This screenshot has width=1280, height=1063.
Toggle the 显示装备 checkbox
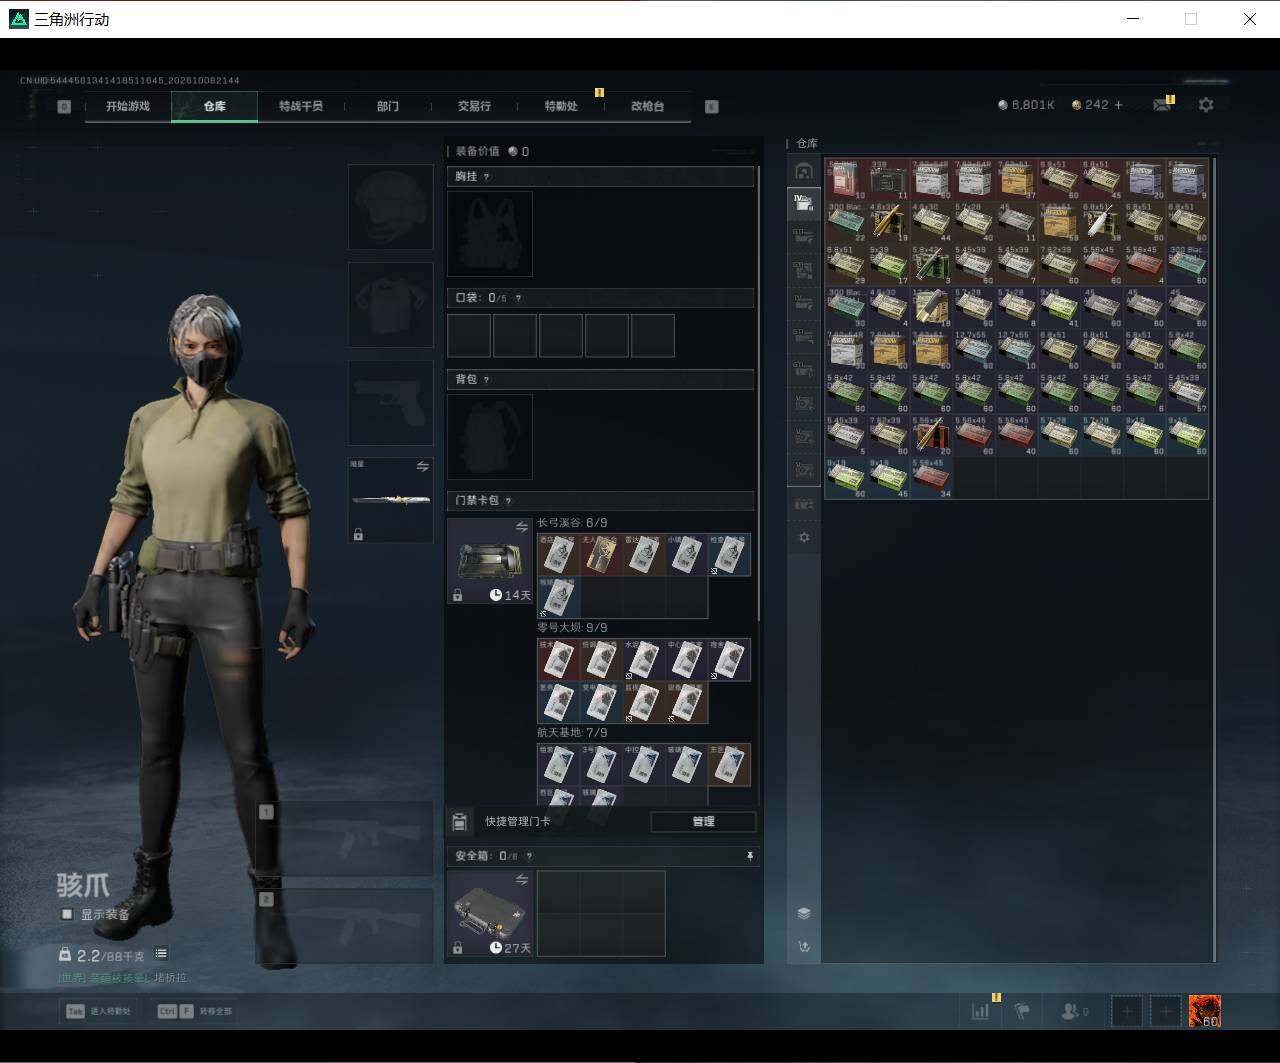click(x=67, y=914)
